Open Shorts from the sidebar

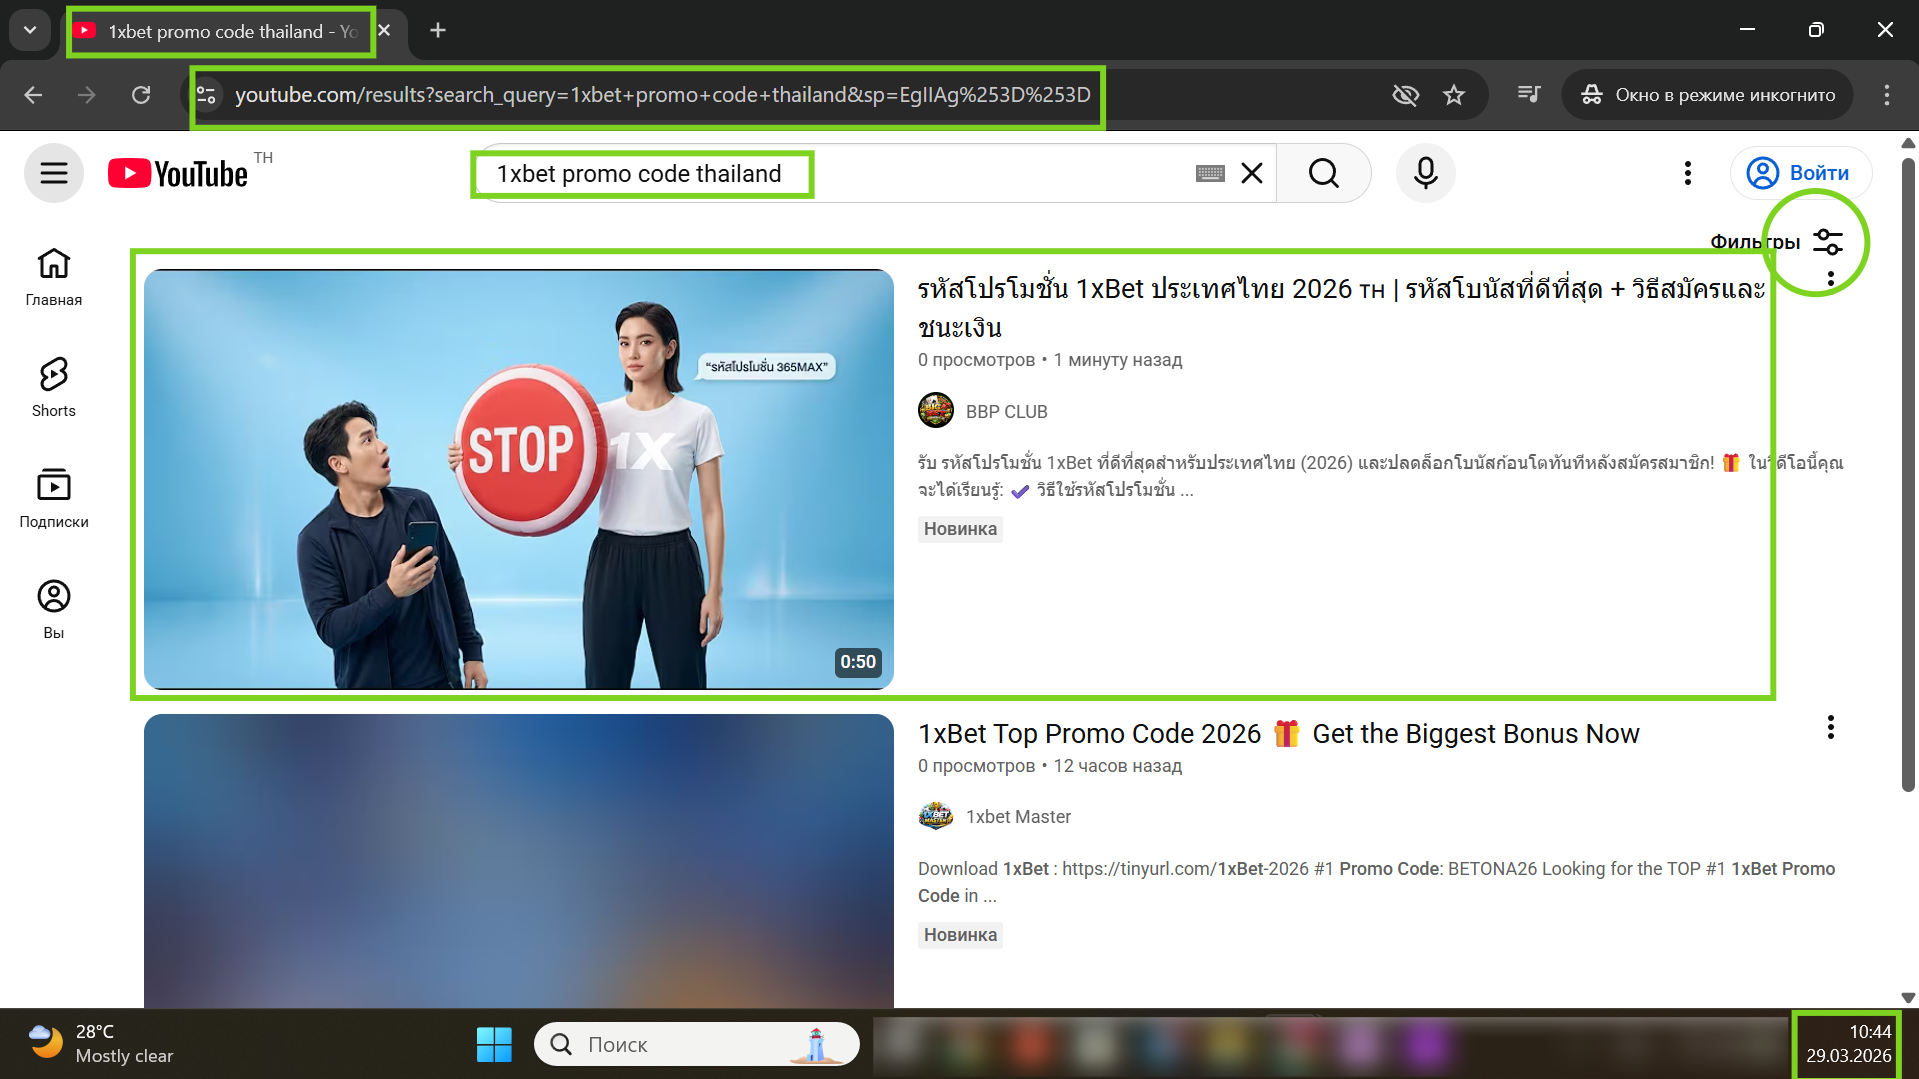pyautogui.click(x=54, y=387)
